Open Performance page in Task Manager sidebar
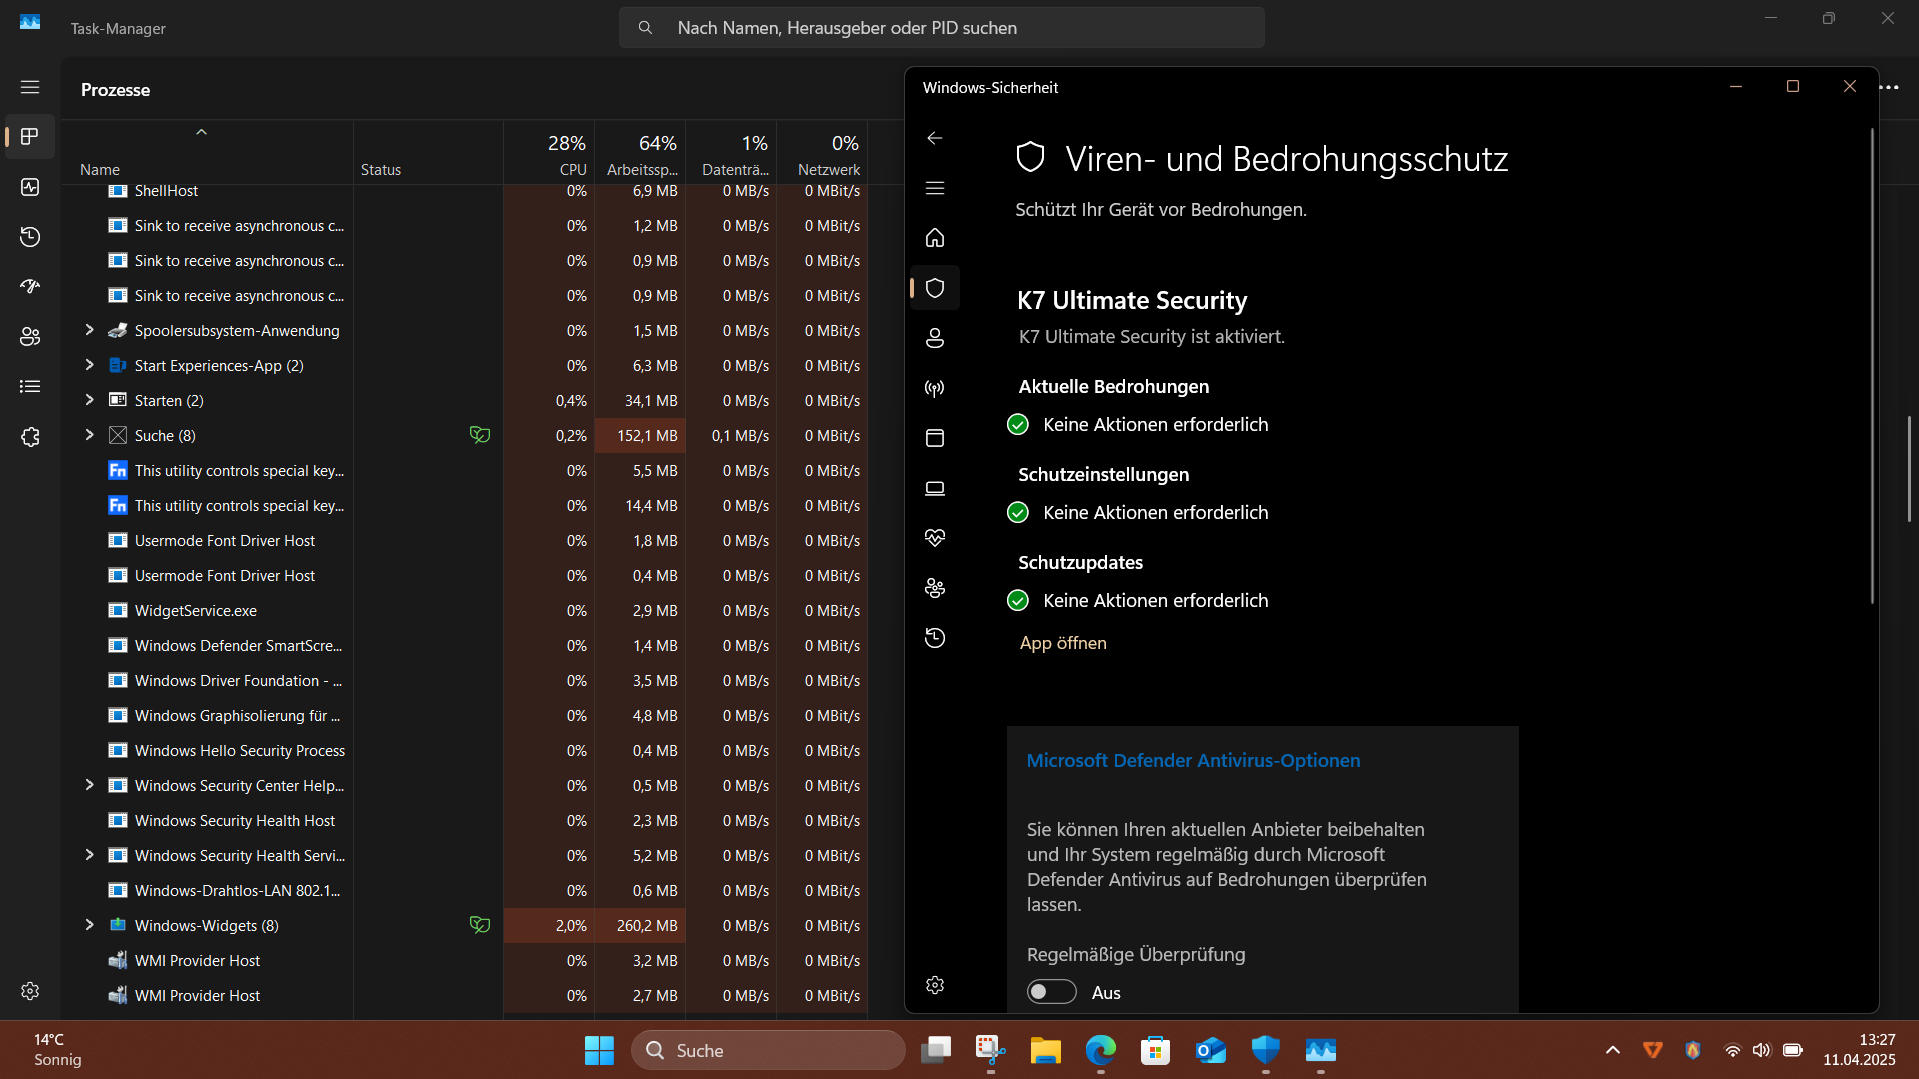1919x1079 pixels. point(30,187)
